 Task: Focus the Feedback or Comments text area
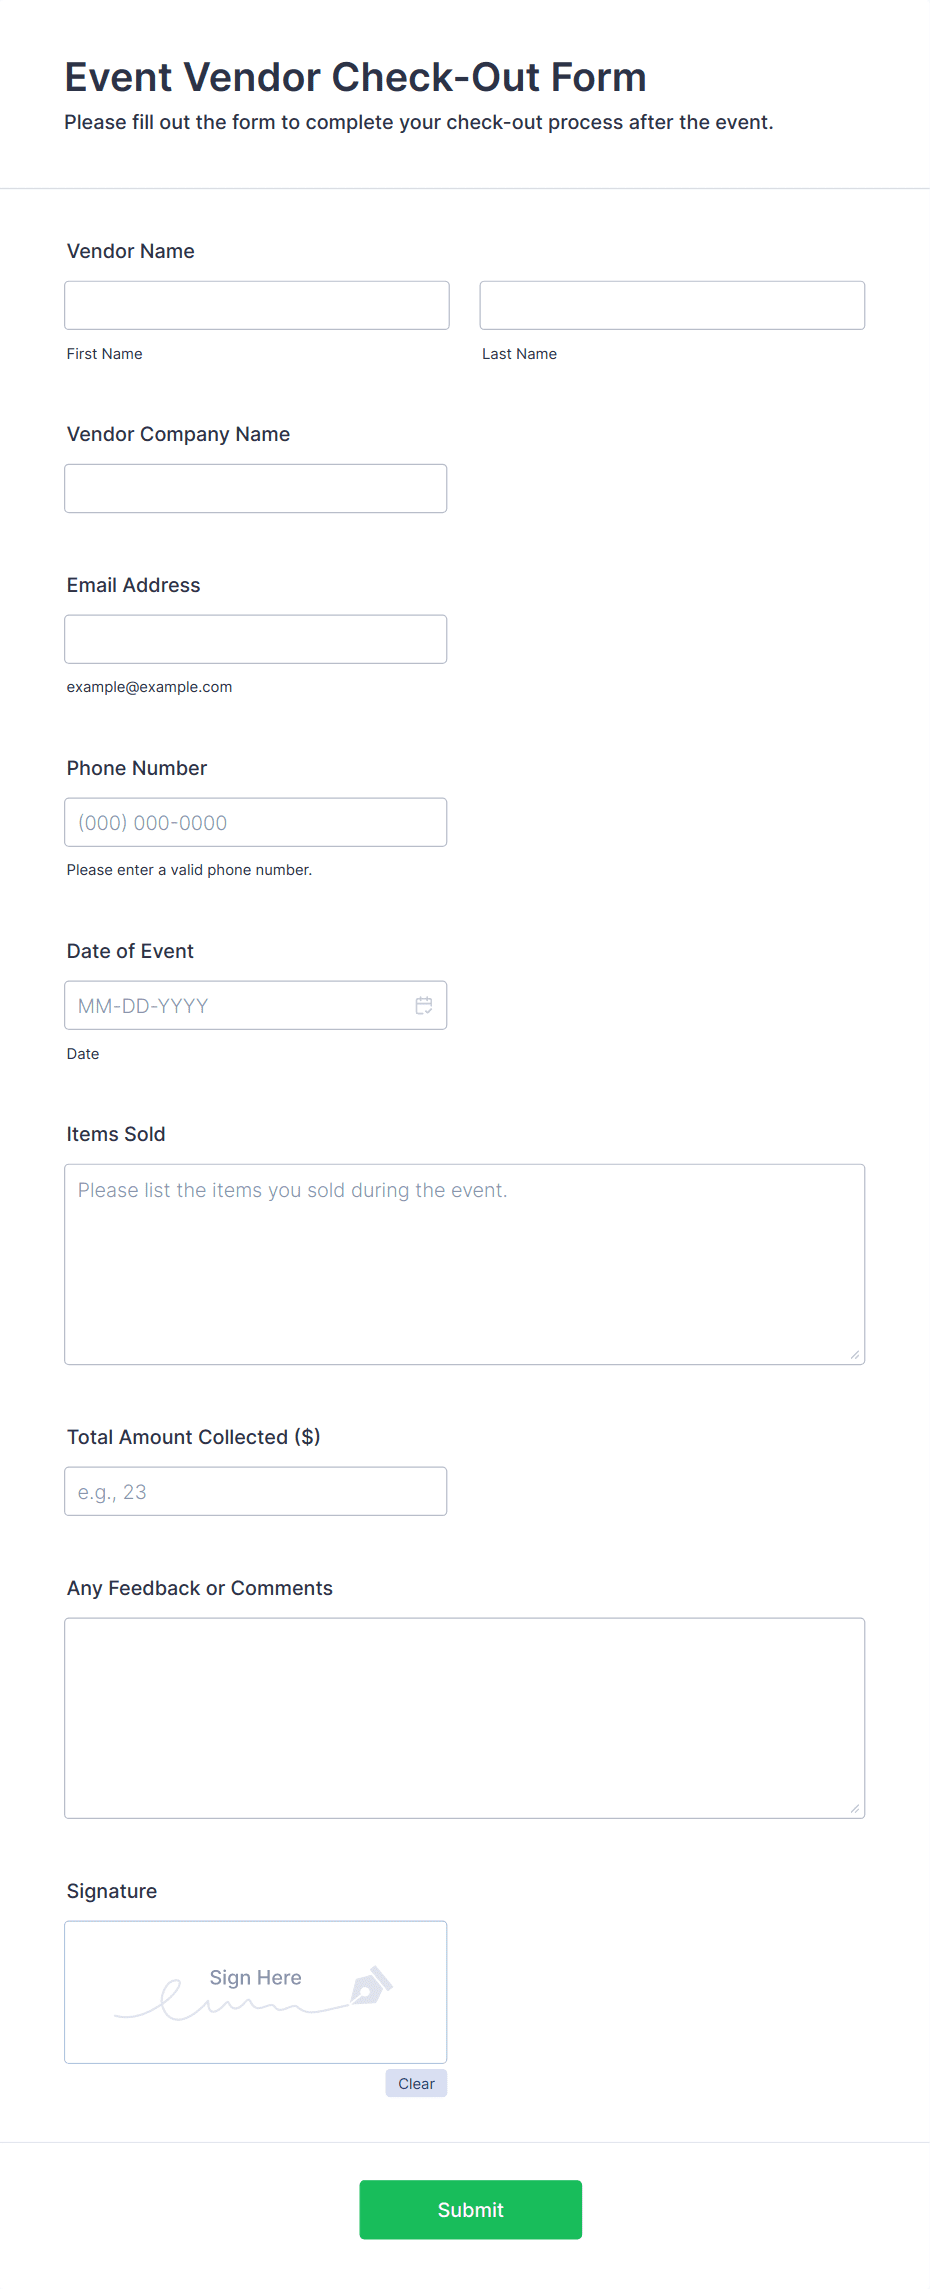coord(465,1718)
